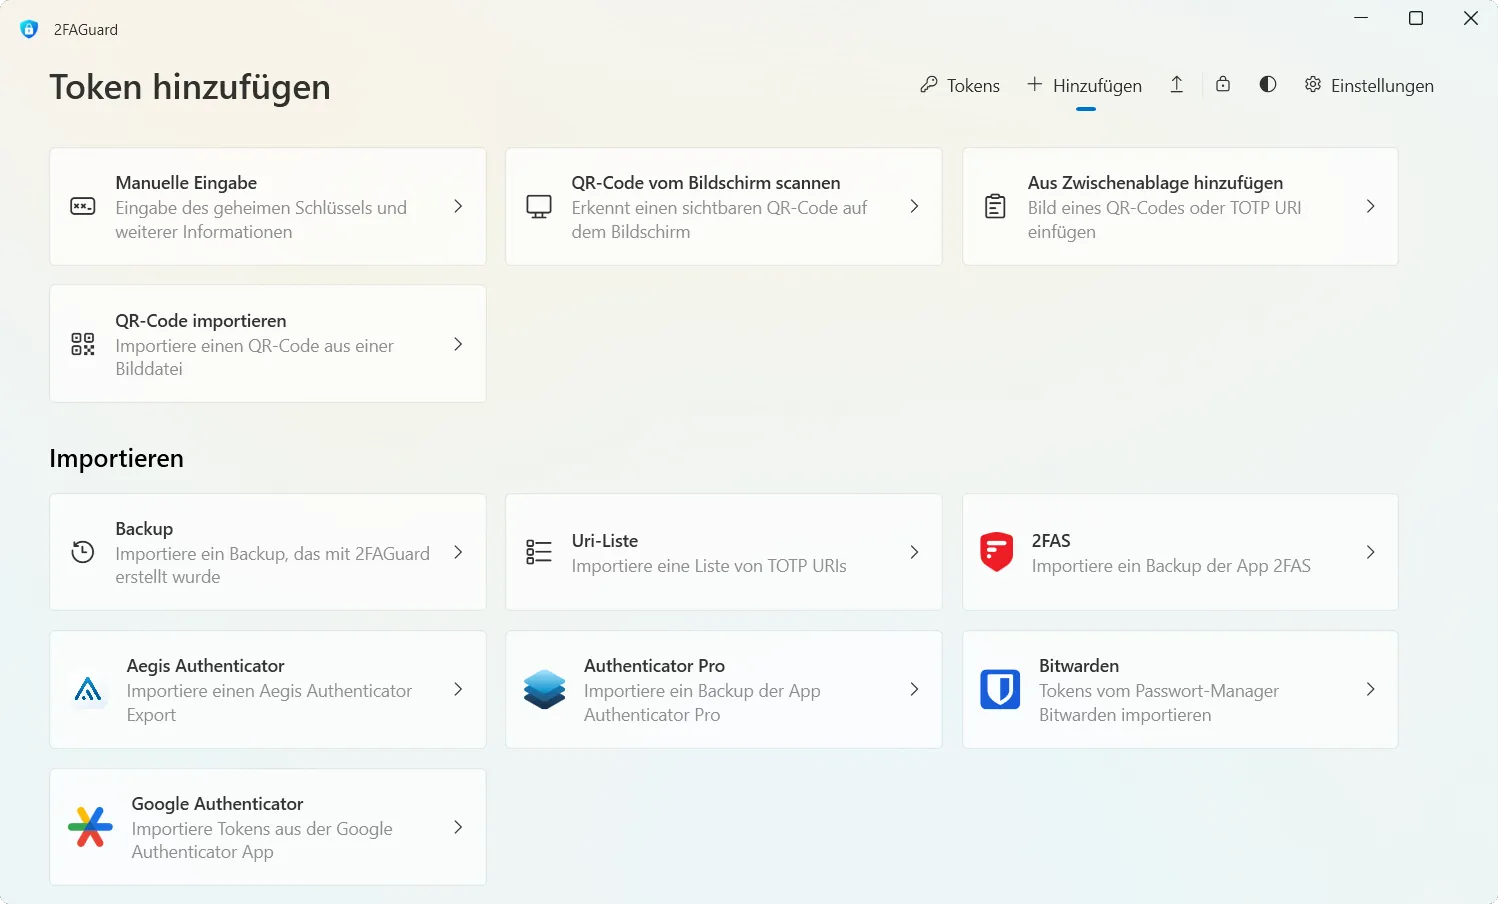Click chevron on Authenticator Pro card

tap(914, 689)
